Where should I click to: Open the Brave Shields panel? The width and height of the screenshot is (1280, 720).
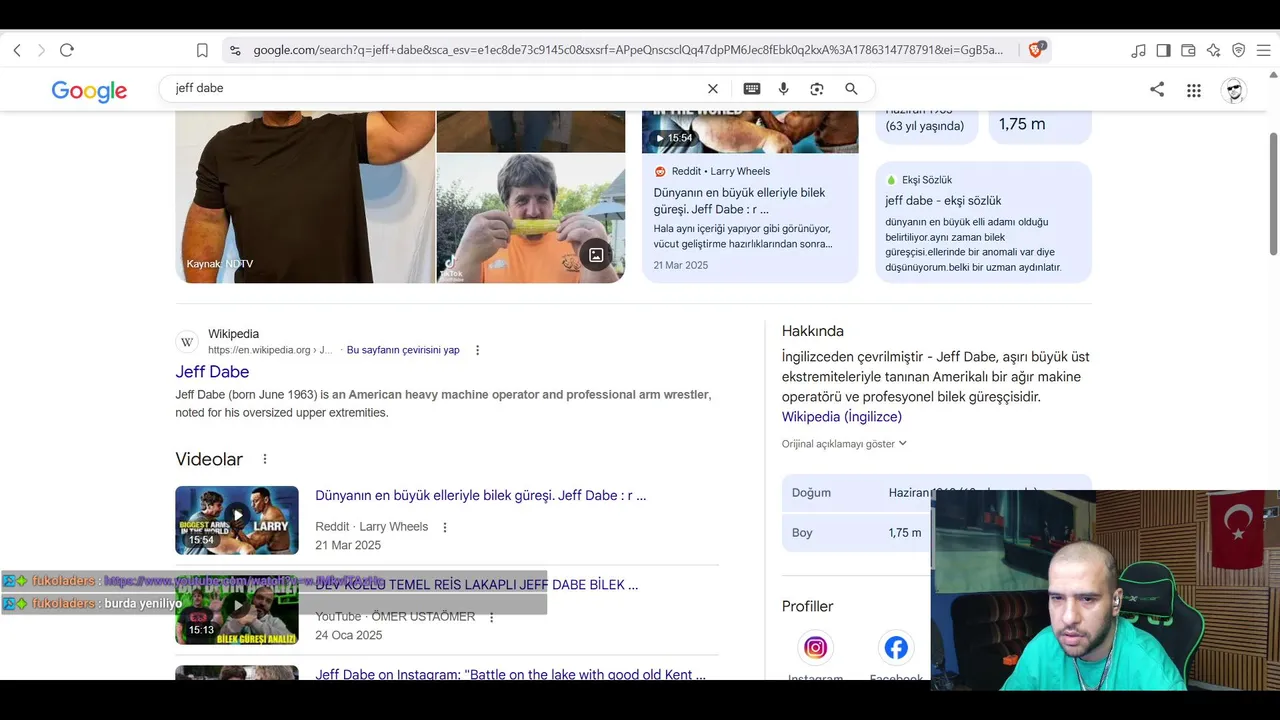(x=1036, y=49)
